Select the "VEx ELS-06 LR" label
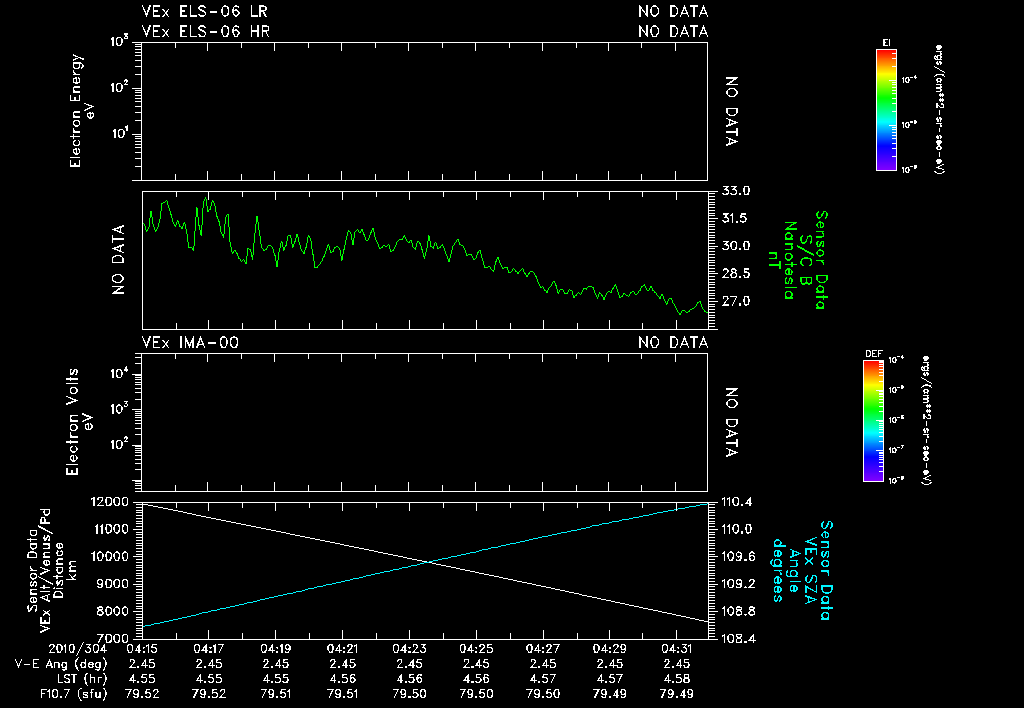Image resolution: width=1024 pixels, height=708 pixels. click(x=204, y=12)
